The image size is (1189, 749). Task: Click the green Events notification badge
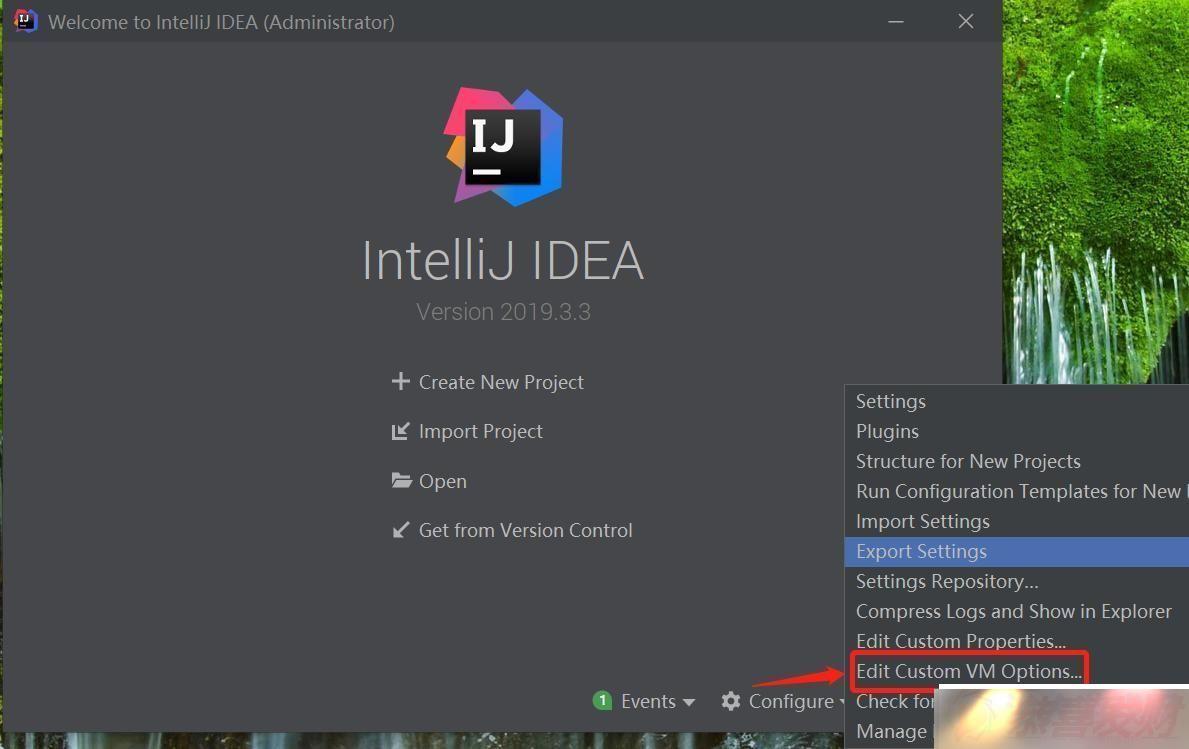tap(602, 700)
